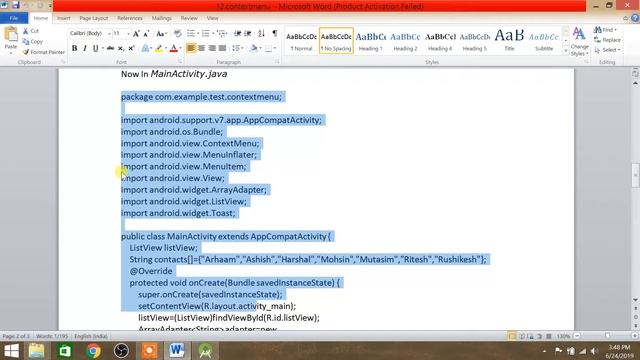Apply the Title style

[x=509, y=41]
